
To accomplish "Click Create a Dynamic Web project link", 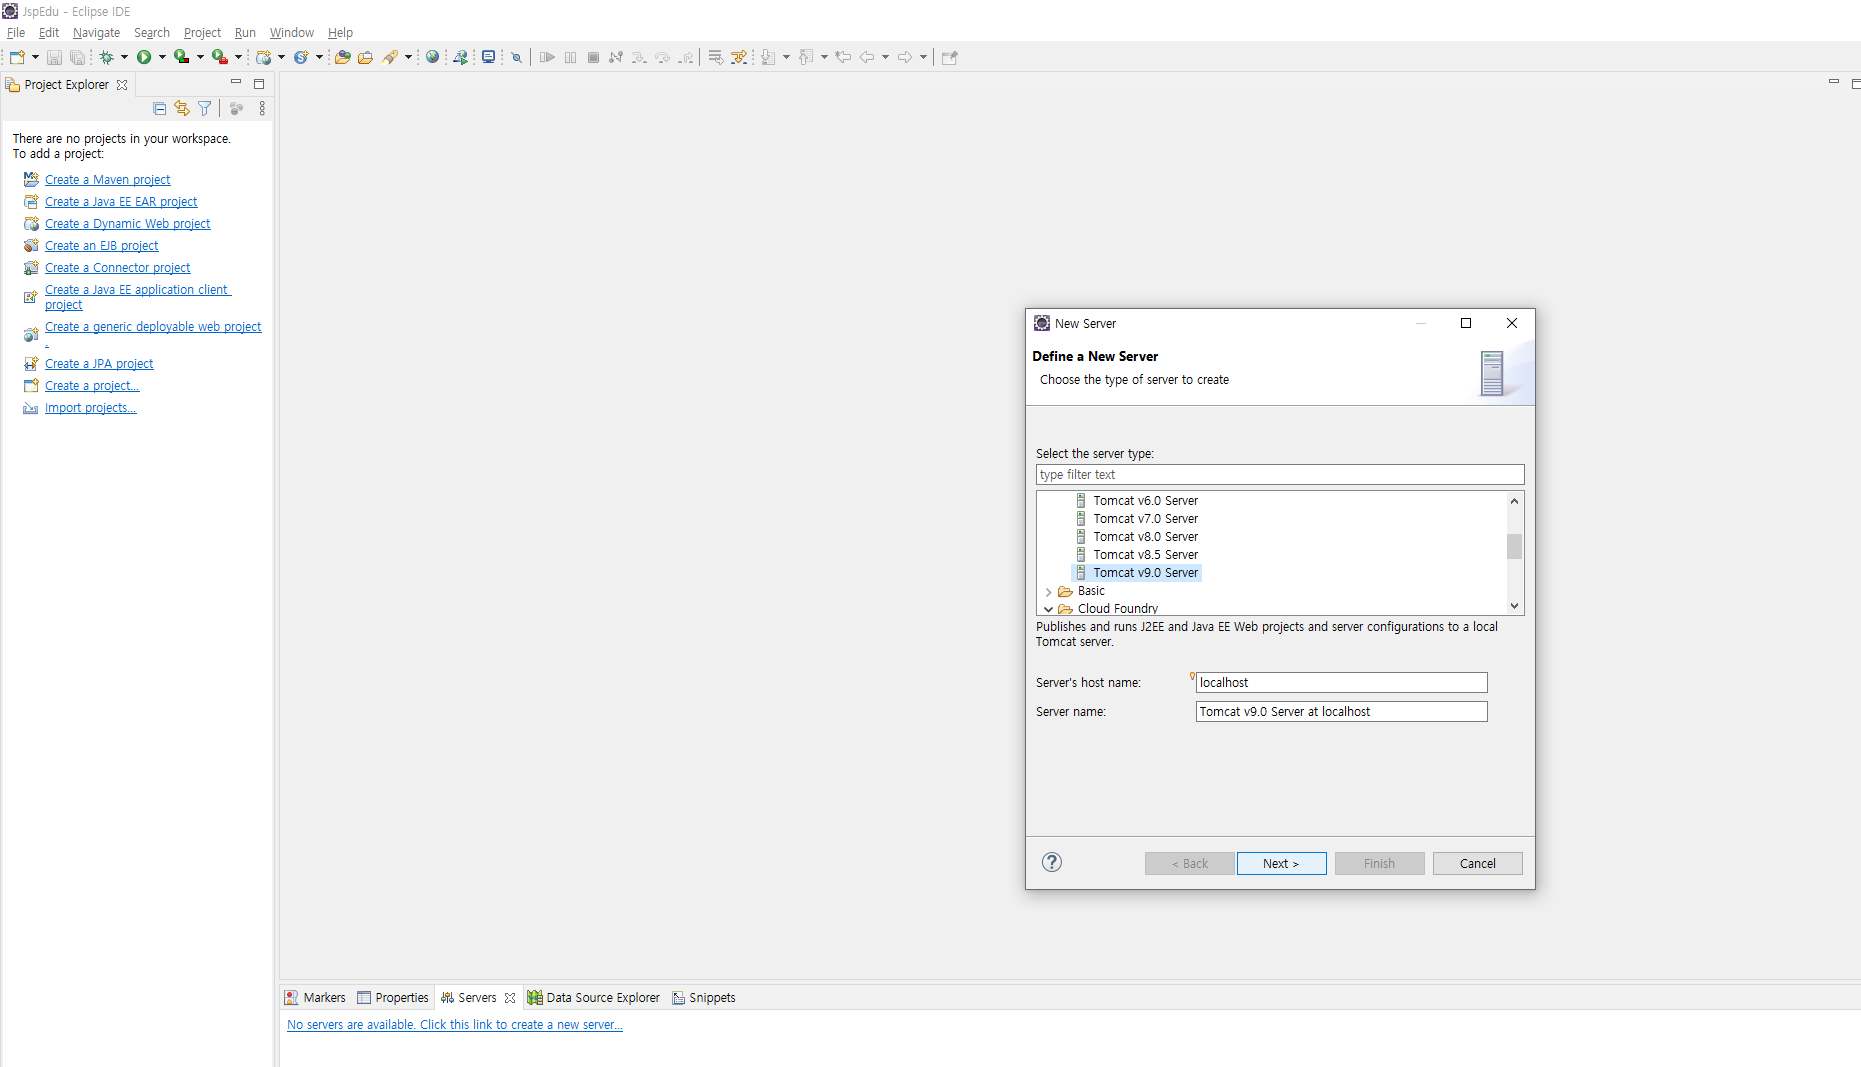I will [127, 224].
